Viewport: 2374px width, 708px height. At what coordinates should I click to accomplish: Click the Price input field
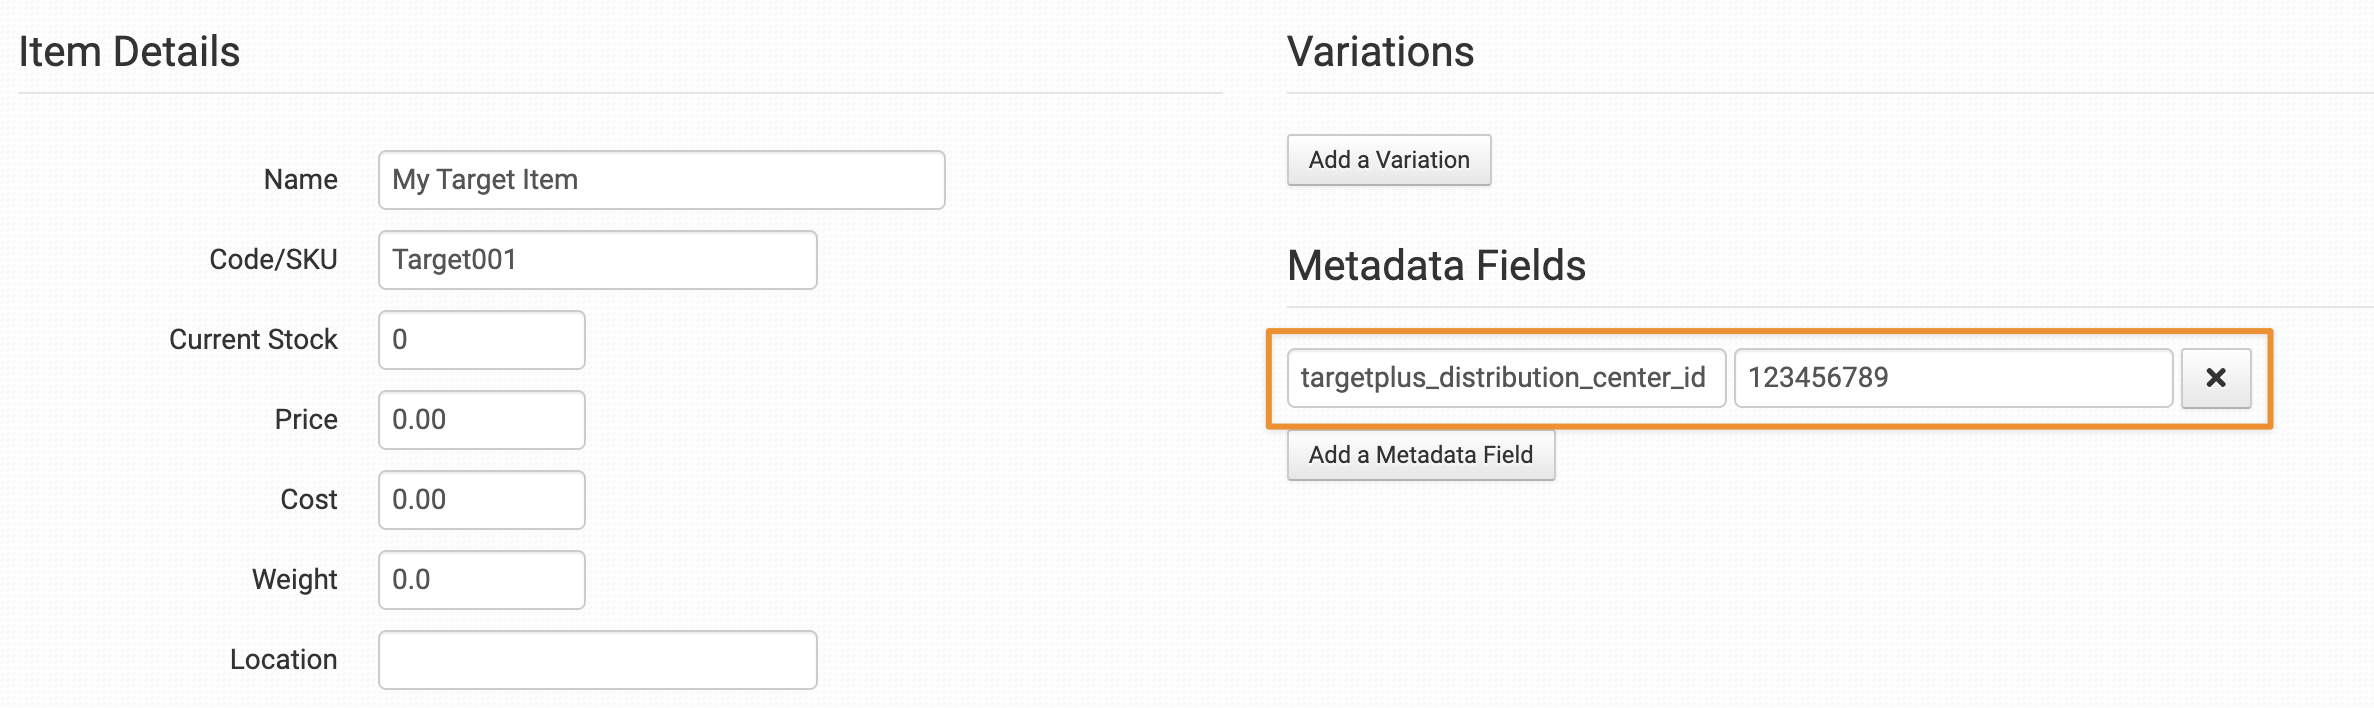pos(481,420)
